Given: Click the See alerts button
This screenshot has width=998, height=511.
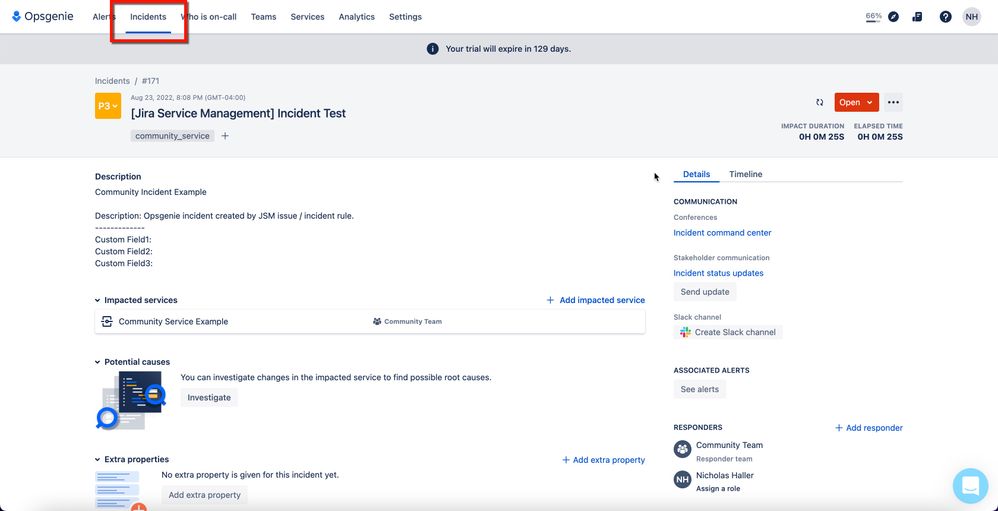Looking at the screenshot, I should click(699, 389).
